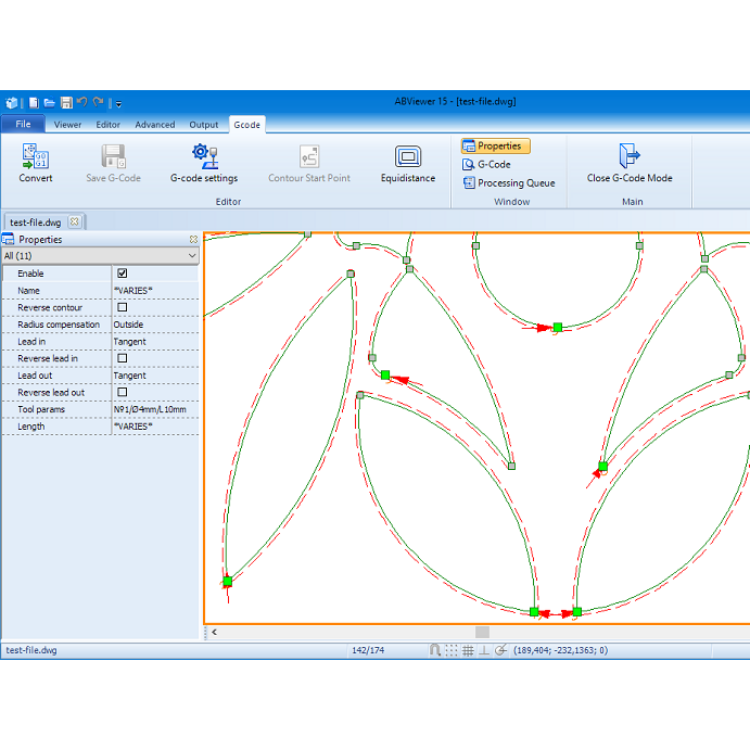Toggle the snap magnet icon in status bar

click(x=435, y=650)
